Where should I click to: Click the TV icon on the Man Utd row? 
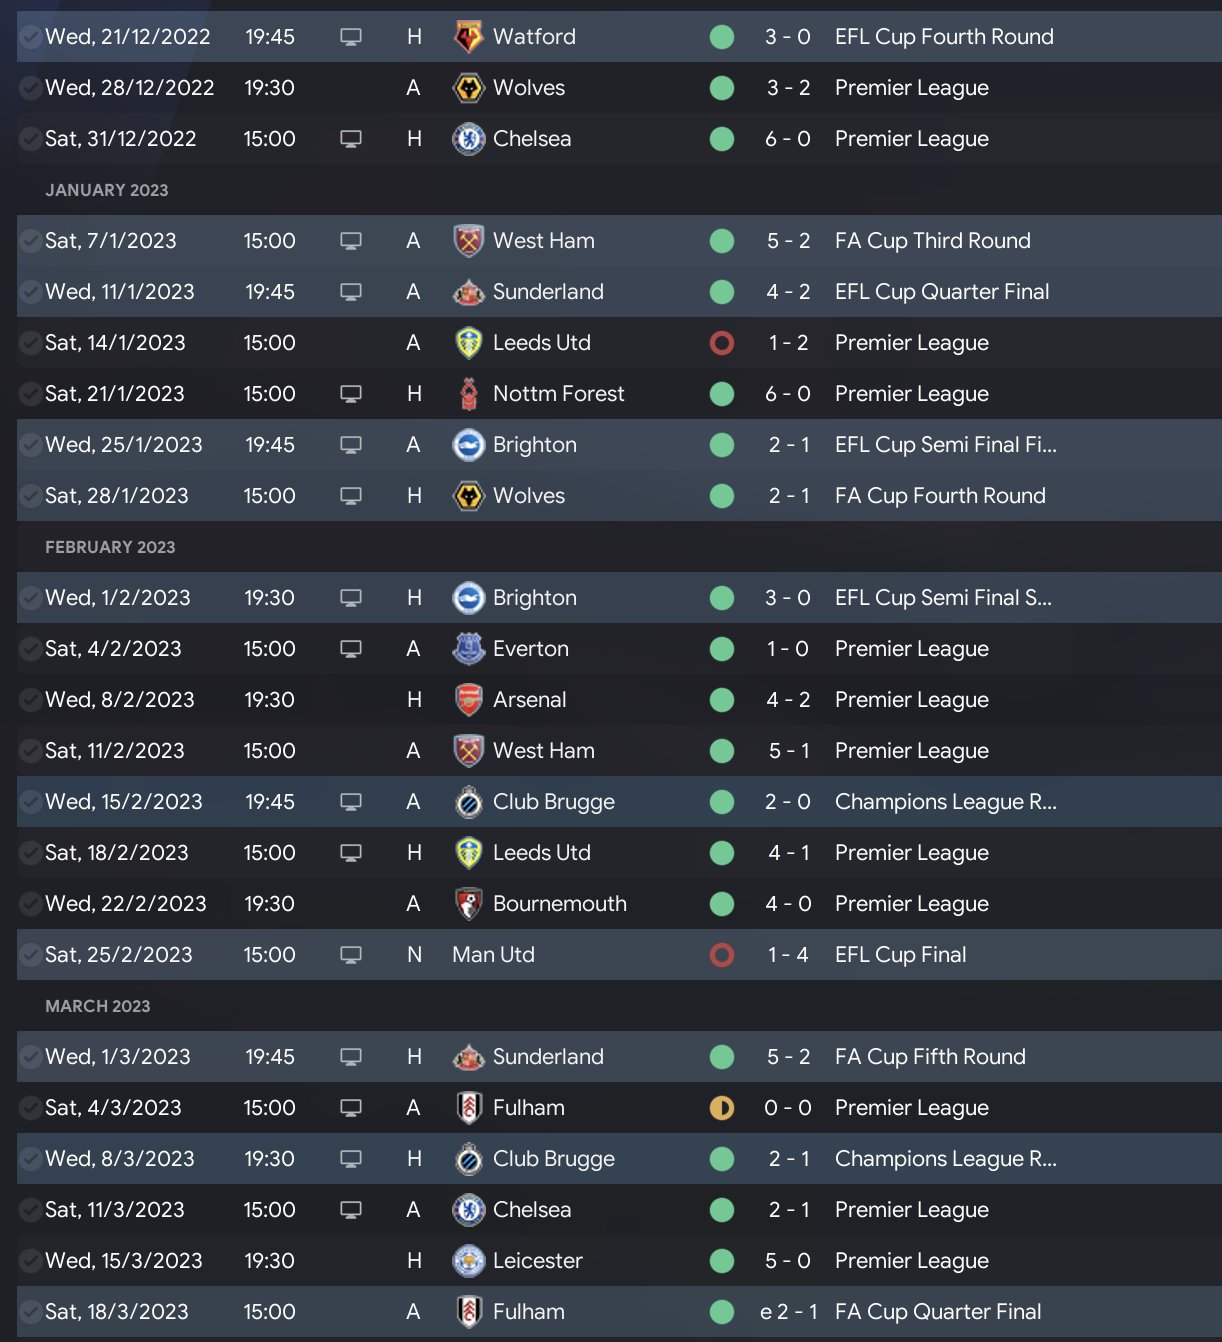351,955
